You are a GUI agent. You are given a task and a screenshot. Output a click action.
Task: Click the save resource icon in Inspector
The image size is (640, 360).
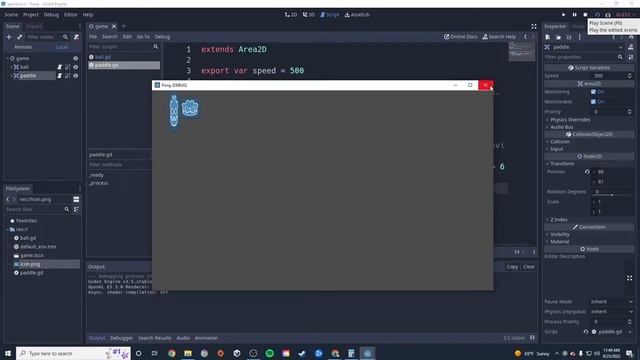click(569, 37)
